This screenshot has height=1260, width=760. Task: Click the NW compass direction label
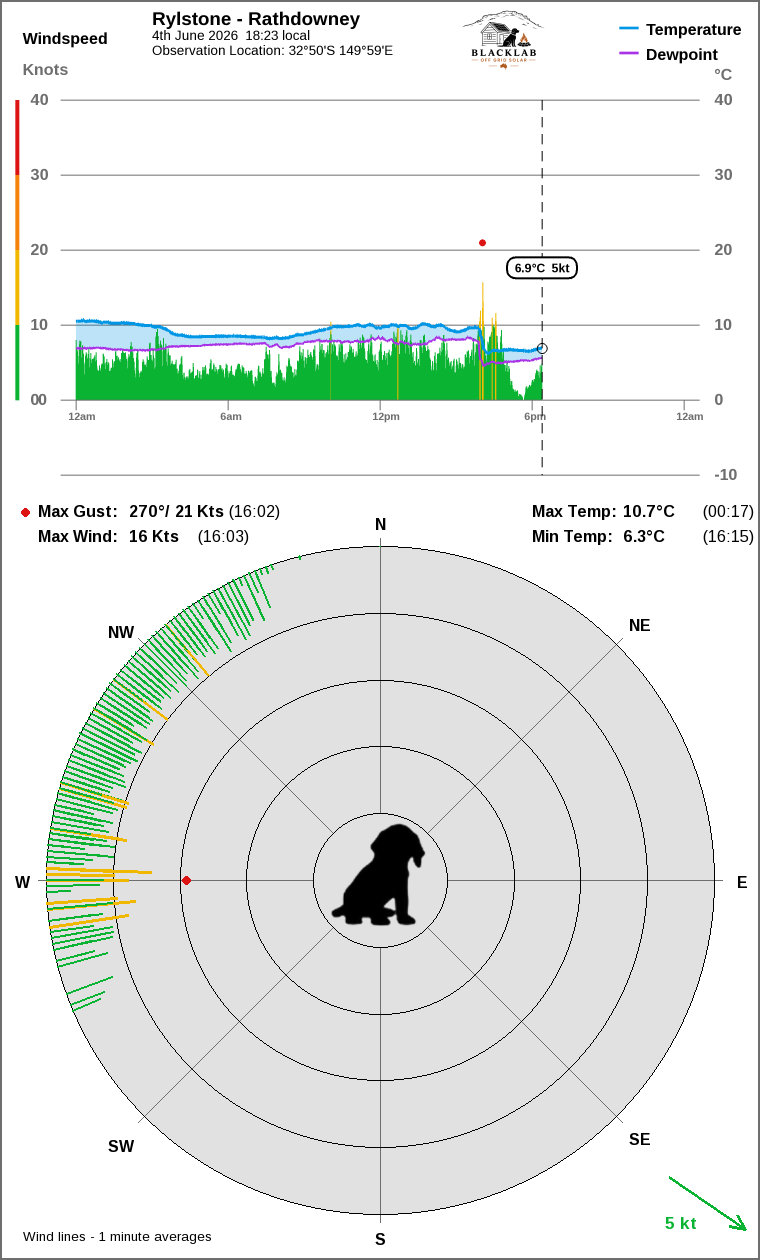pyautogui.click(x=121, y=633)
